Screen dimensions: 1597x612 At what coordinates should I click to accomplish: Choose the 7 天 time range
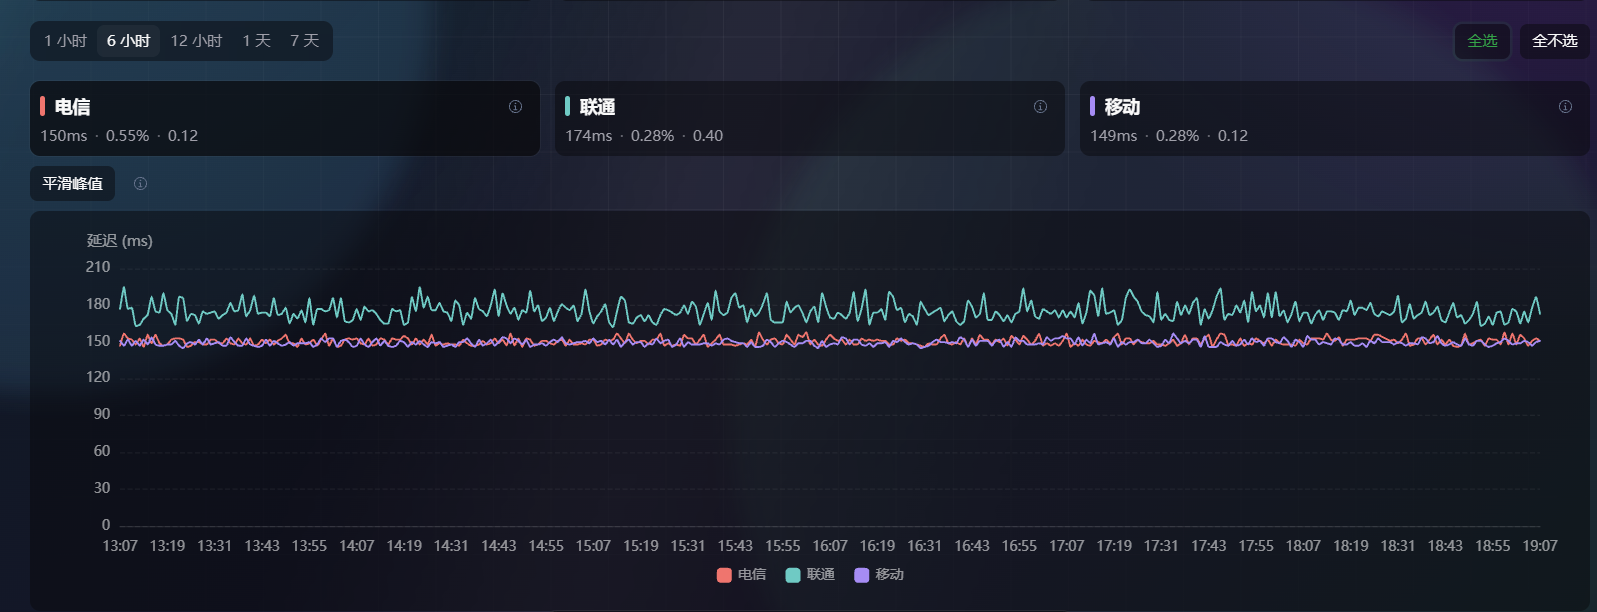(x=304, y=41)
